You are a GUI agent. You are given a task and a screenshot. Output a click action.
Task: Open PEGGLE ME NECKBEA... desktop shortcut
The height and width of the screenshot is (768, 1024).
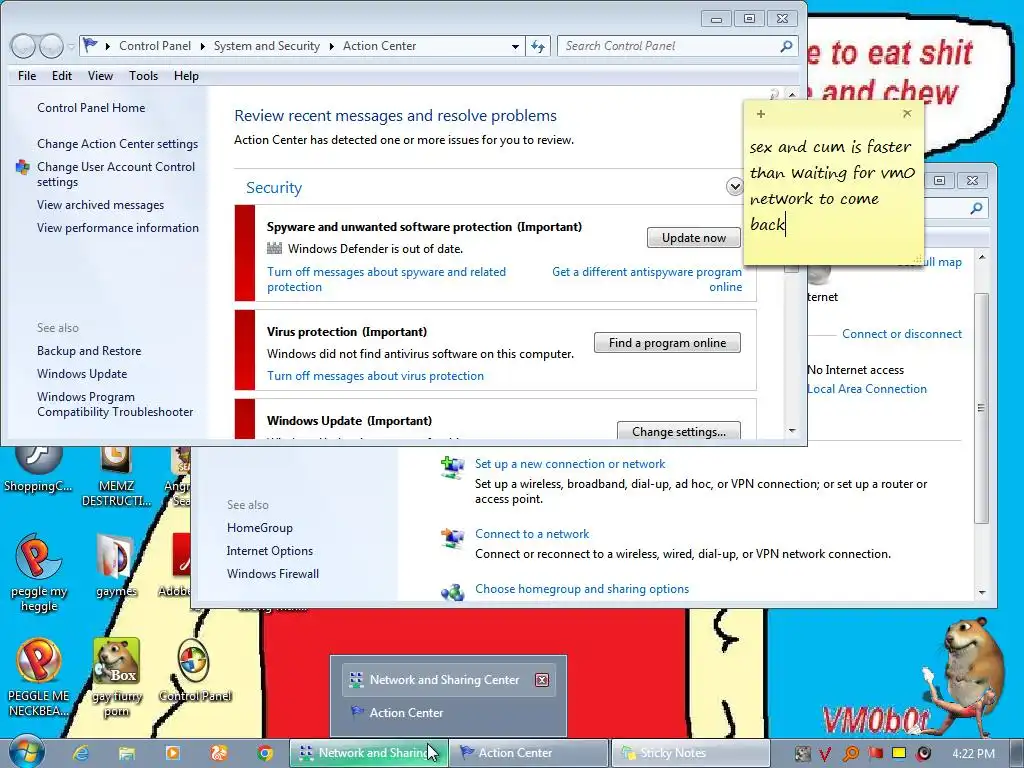39,678
